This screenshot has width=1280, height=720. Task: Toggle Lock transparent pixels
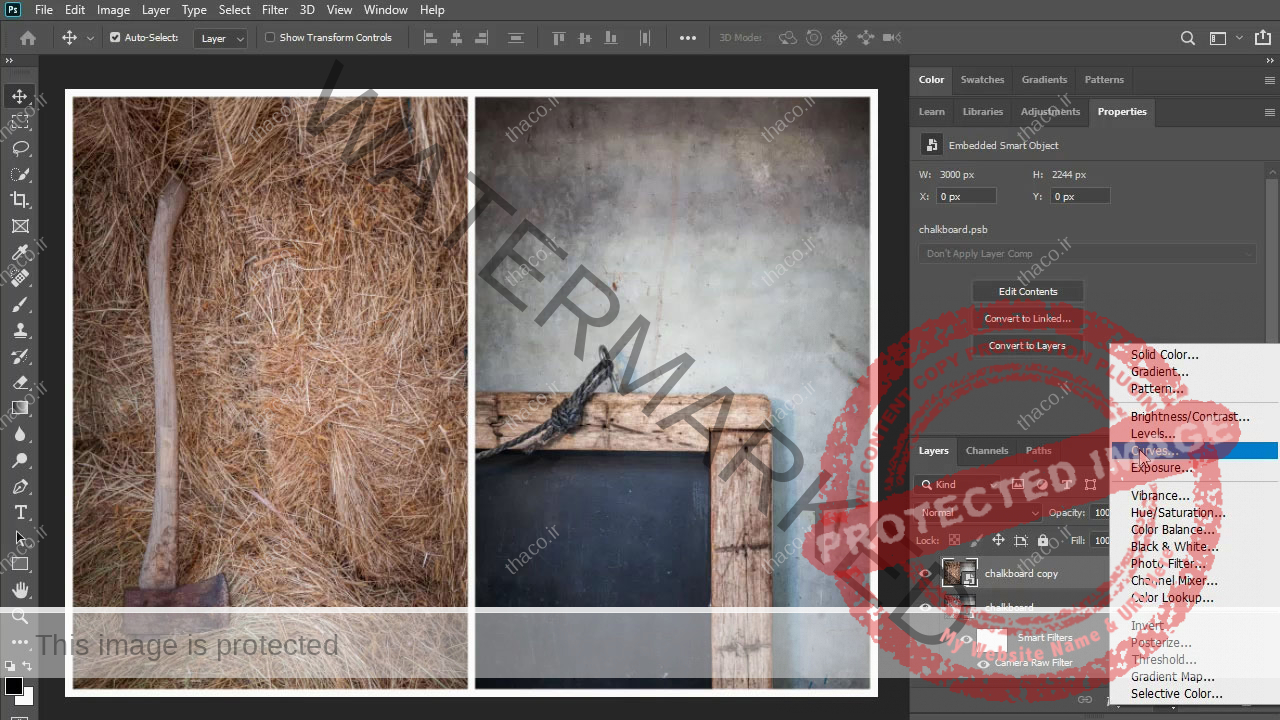click(954, 540)
